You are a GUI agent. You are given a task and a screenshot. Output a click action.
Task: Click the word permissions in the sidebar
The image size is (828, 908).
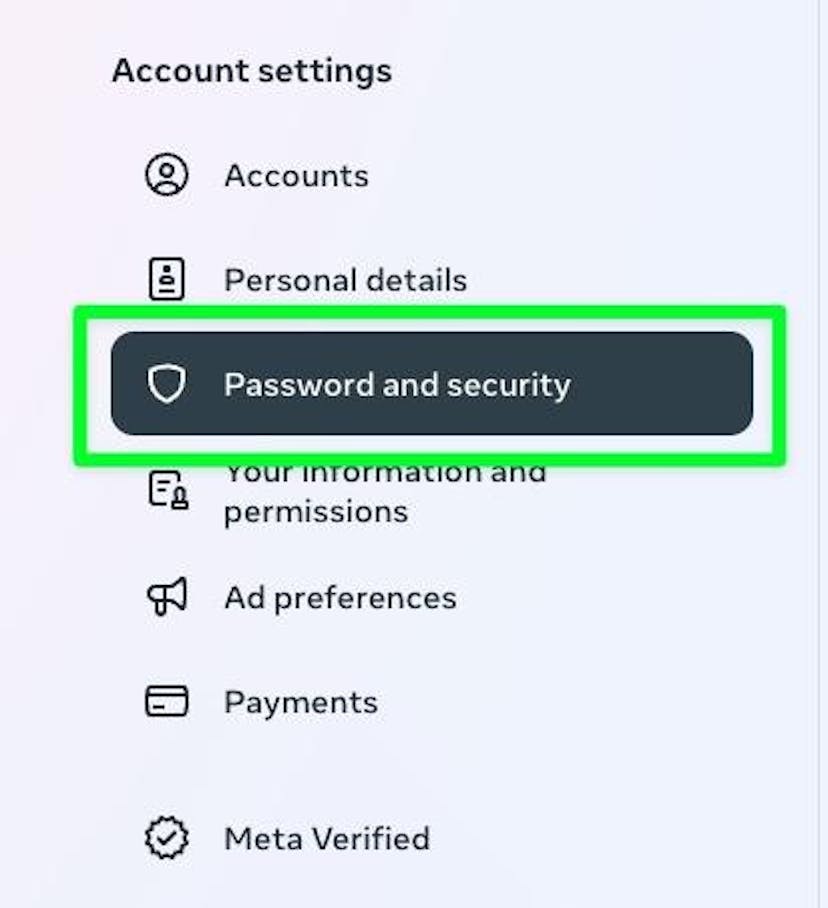tap(316, 512)
